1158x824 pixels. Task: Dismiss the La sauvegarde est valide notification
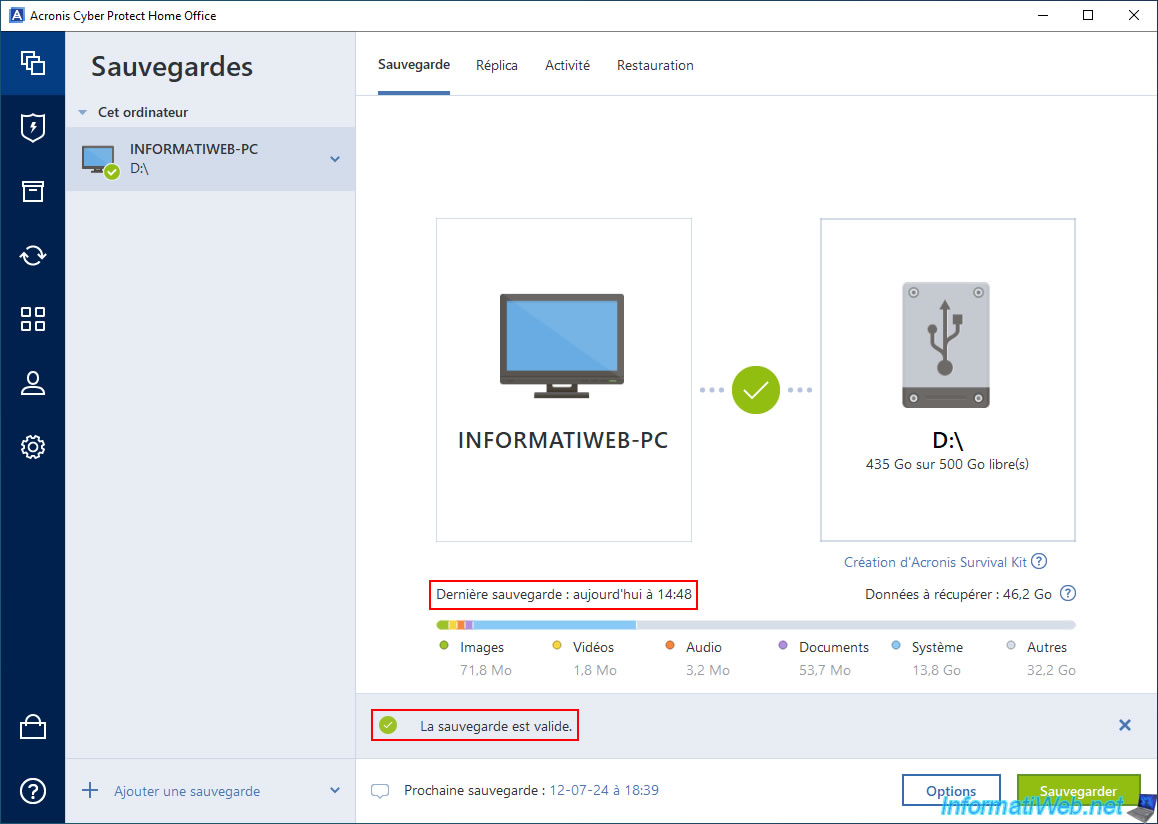click(1125, 725)
